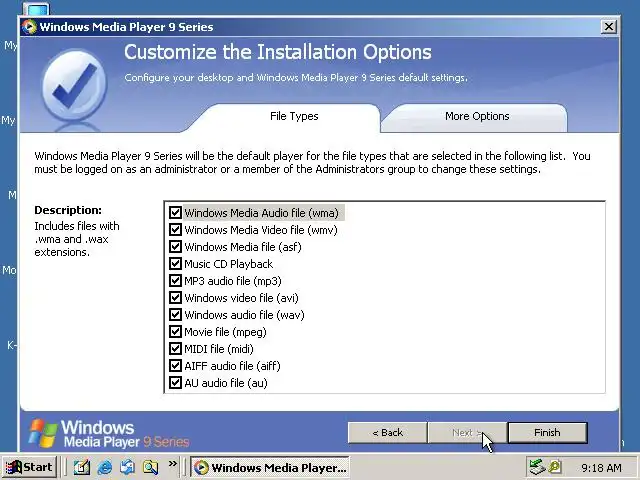The image size is (640, 480).
Task: Close the Windows Media Player setup window
Action: pyautogui.click(x=609, y=27)
